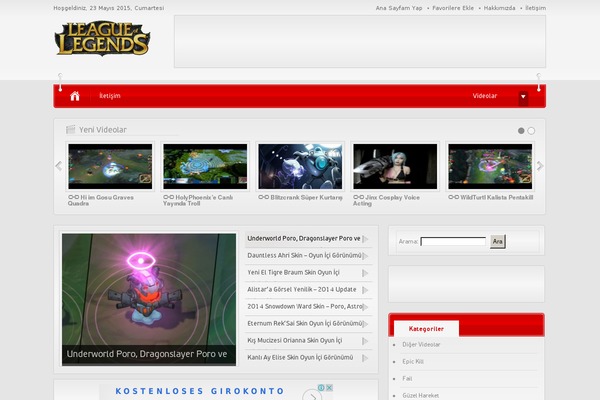Click arrow beside Kanlı Ay Elise
Image resolution: width=600 pixels, height=400 pixels.
(365, 358)
